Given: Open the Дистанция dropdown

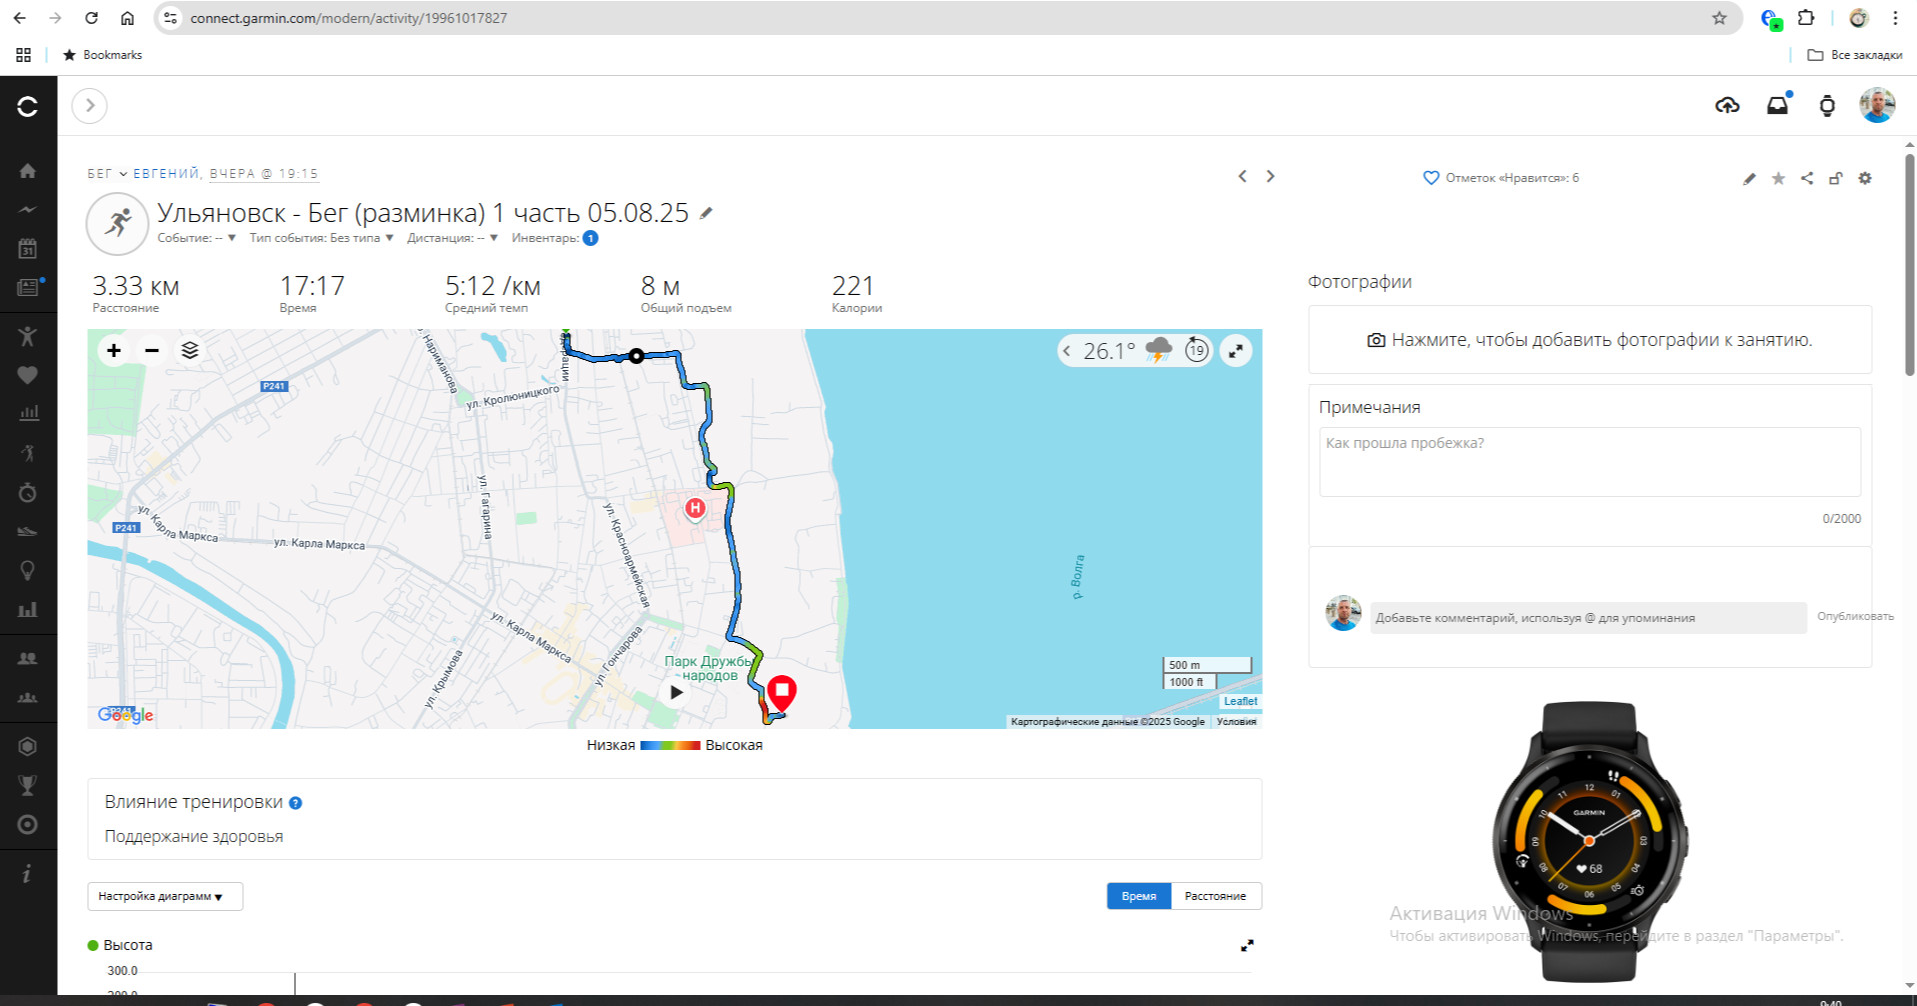Looking at the screenshot, I should tap(452, 238).
